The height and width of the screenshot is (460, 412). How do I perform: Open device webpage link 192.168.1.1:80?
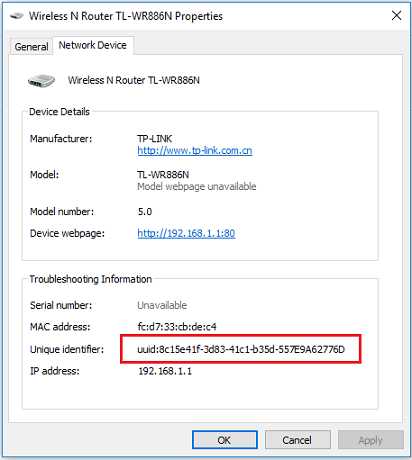pyautogui.click(x=186, y=233)
